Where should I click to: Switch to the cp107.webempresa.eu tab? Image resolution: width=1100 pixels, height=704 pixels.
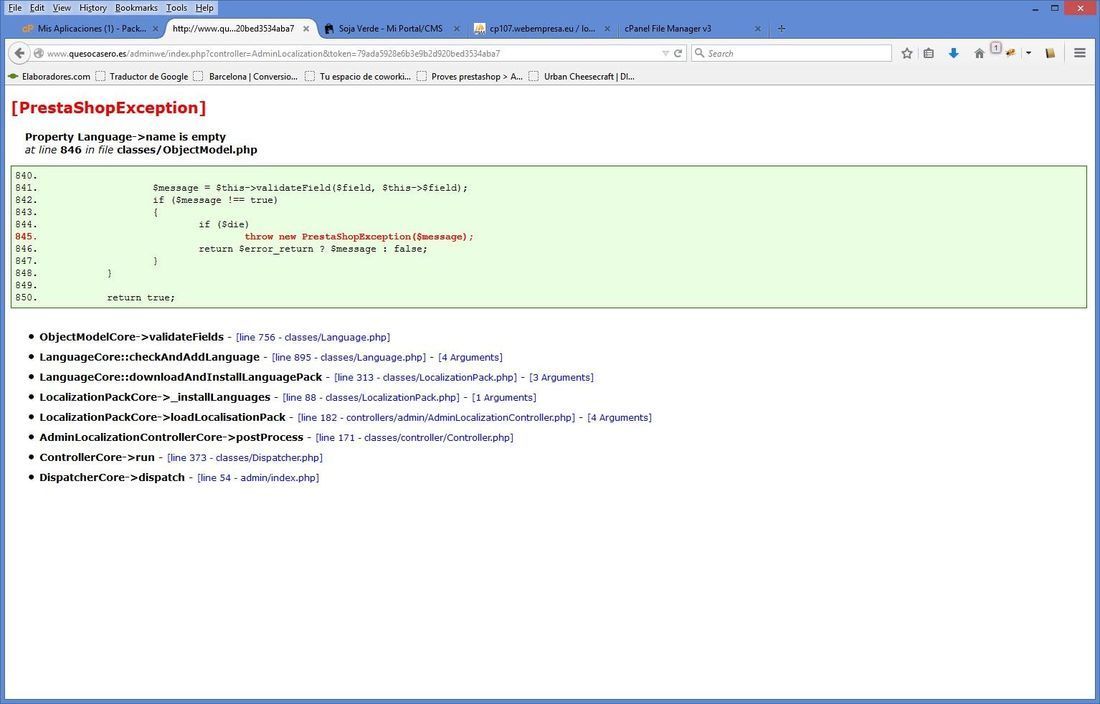tap(542, 29)
